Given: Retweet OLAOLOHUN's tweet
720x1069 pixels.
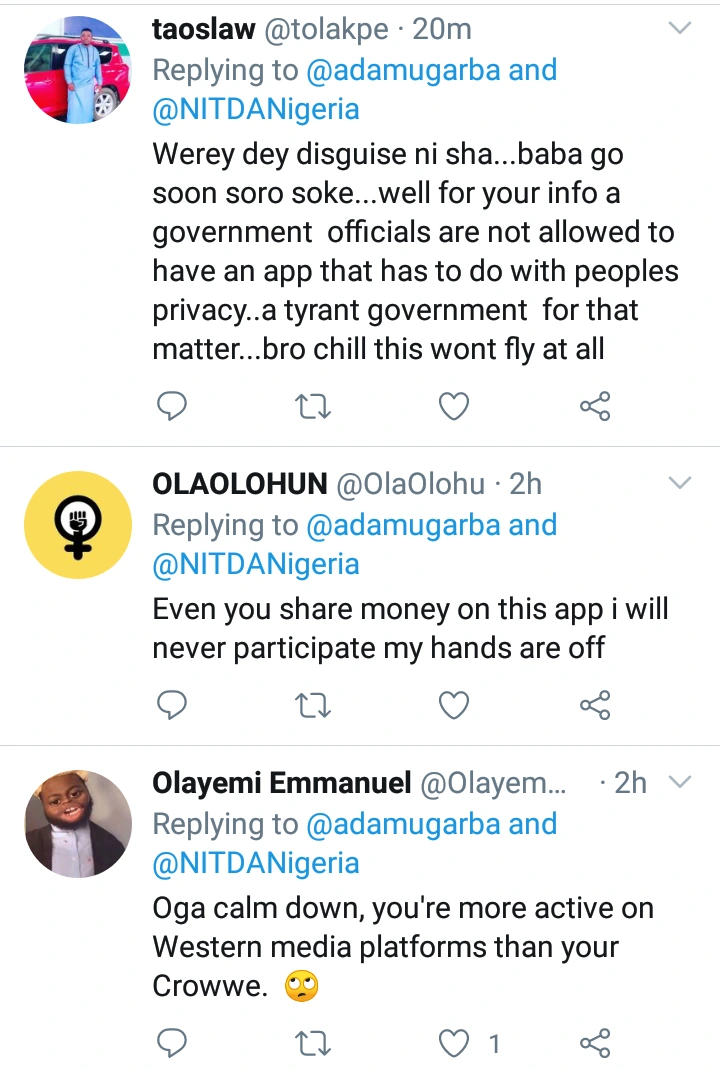Looking at the screenshot, I should point(313,705).
